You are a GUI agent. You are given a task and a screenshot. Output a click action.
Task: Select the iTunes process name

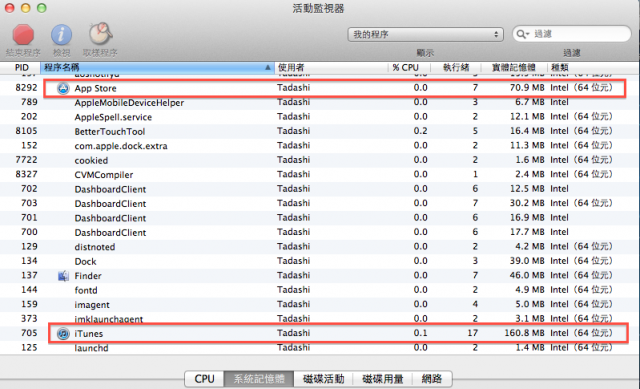[x=89, y=333]
